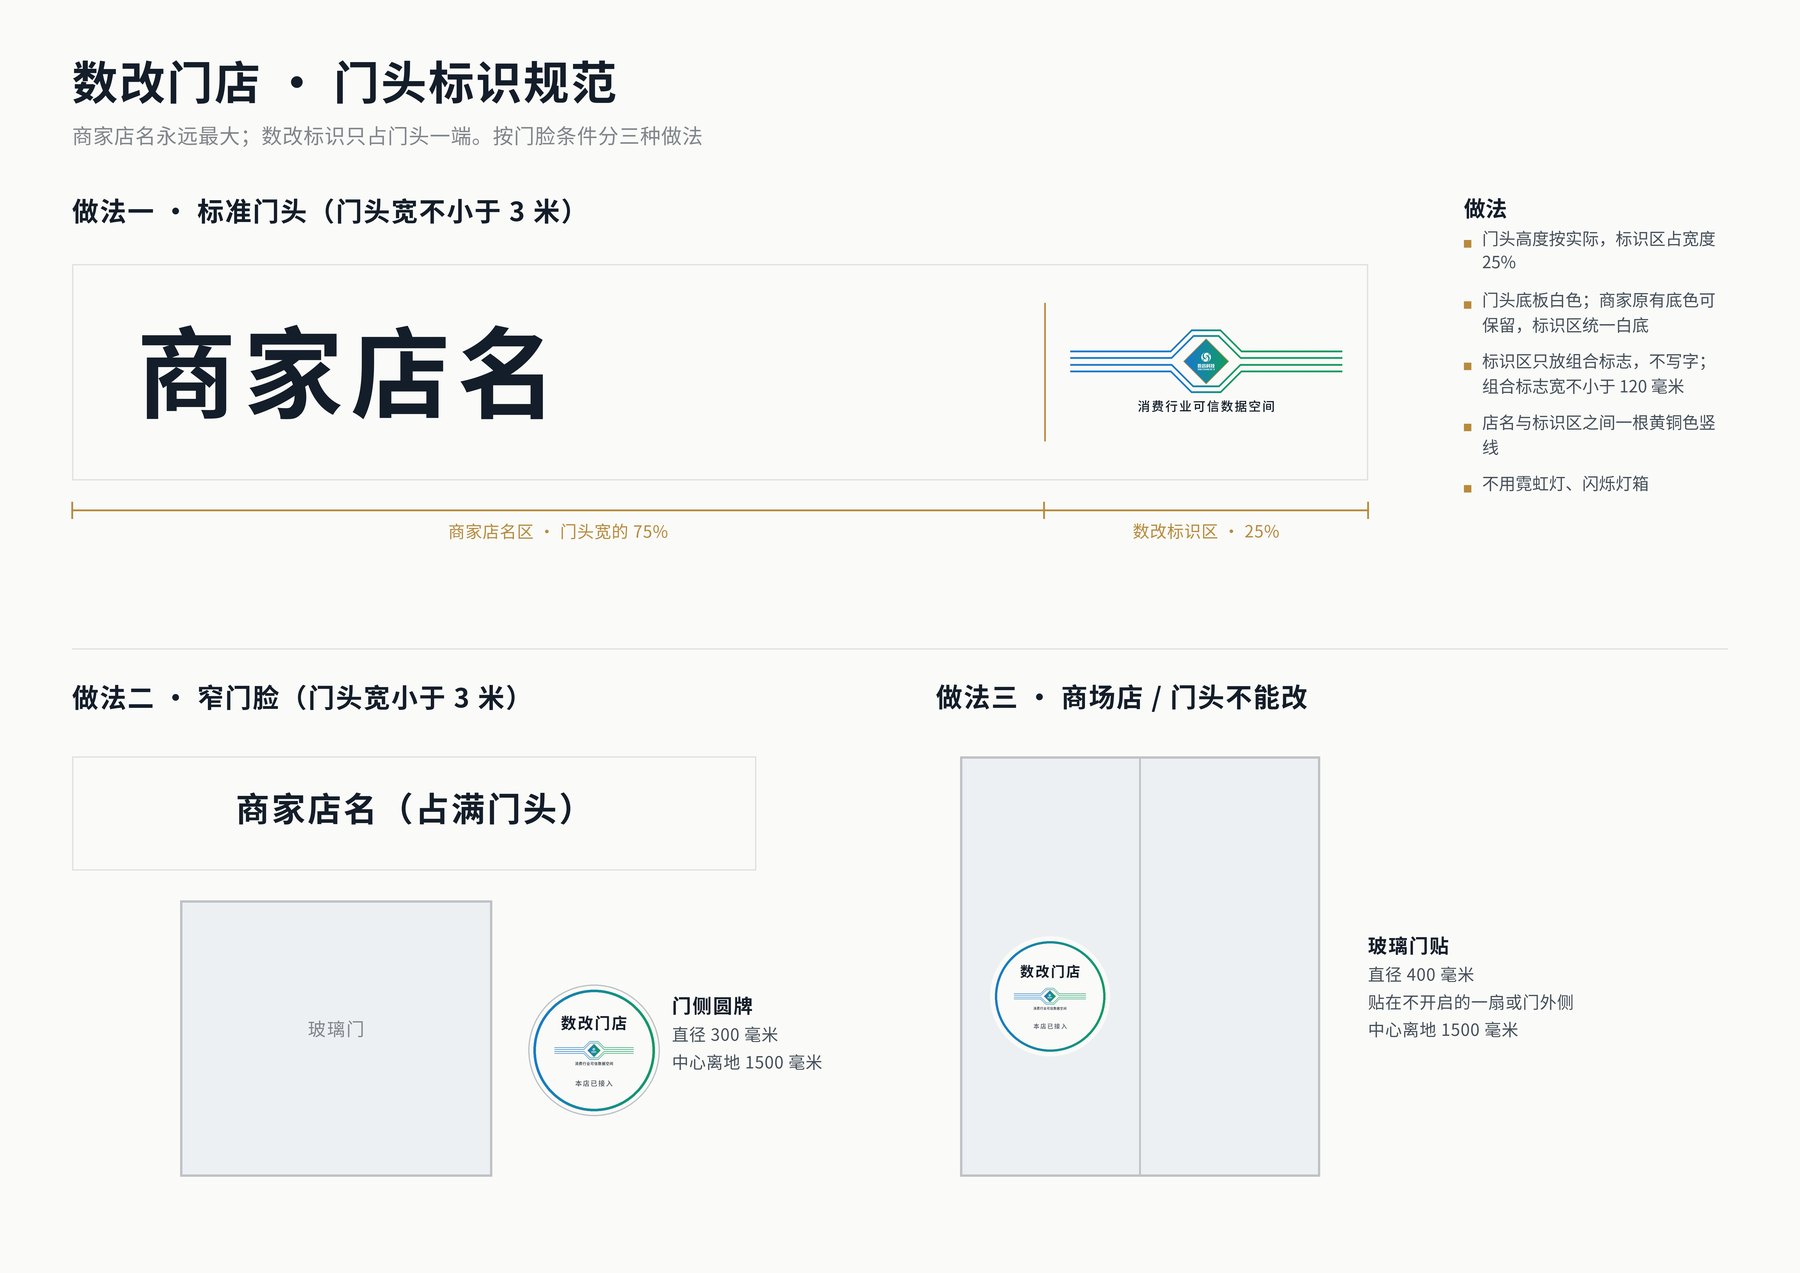Select the text 贴在不开启的一扇或门外侧
Screen dimensions: 1800x1273
[1471, 1002]
